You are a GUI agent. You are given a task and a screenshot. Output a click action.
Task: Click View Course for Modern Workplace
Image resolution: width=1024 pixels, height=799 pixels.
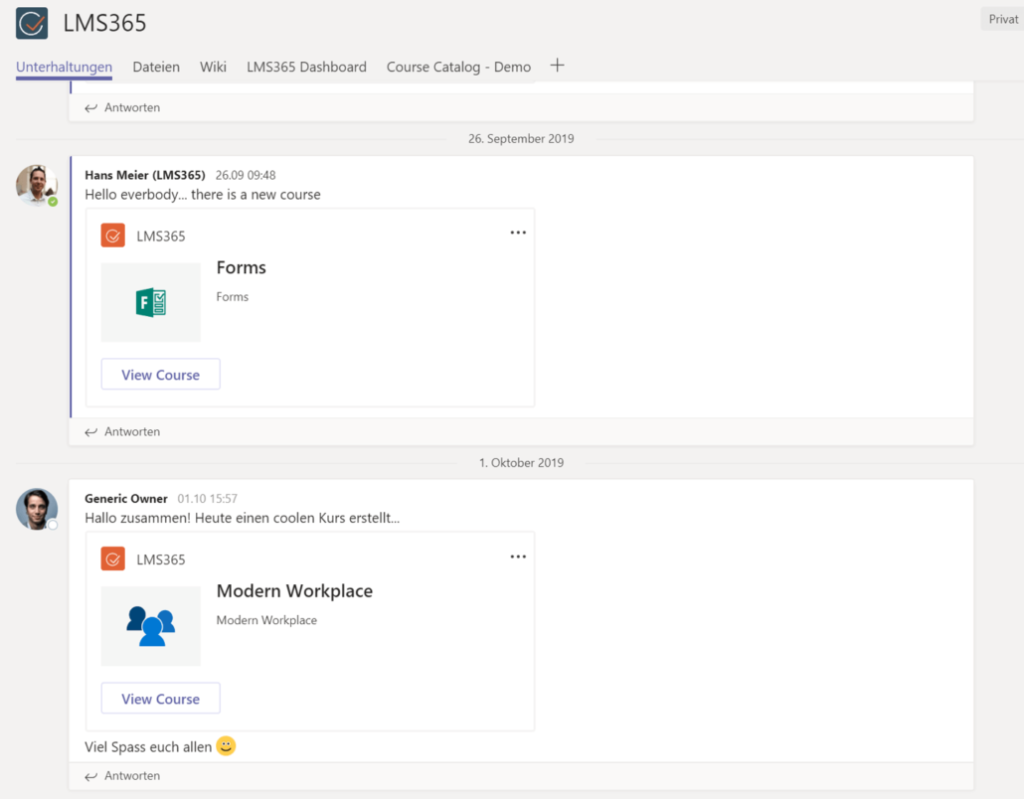point(160,698)
